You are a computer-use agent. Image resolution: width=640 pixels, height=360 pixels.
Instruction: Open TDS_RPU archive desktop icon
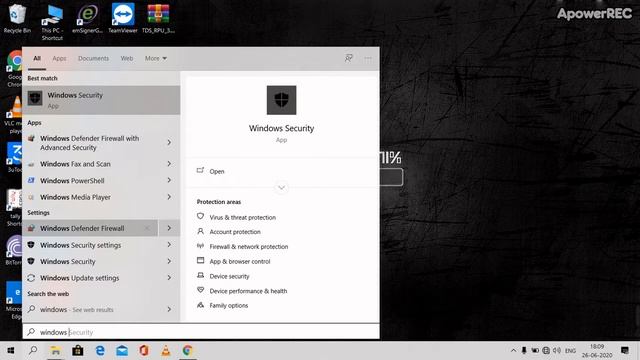pyautogui.click(x=158, y=18)
